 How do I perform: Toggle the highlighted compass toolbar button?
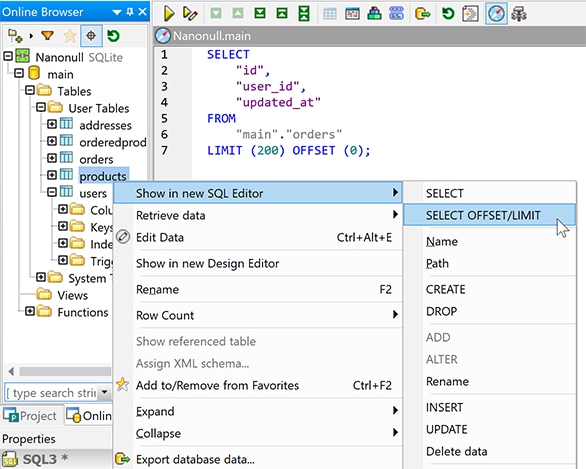496,14
